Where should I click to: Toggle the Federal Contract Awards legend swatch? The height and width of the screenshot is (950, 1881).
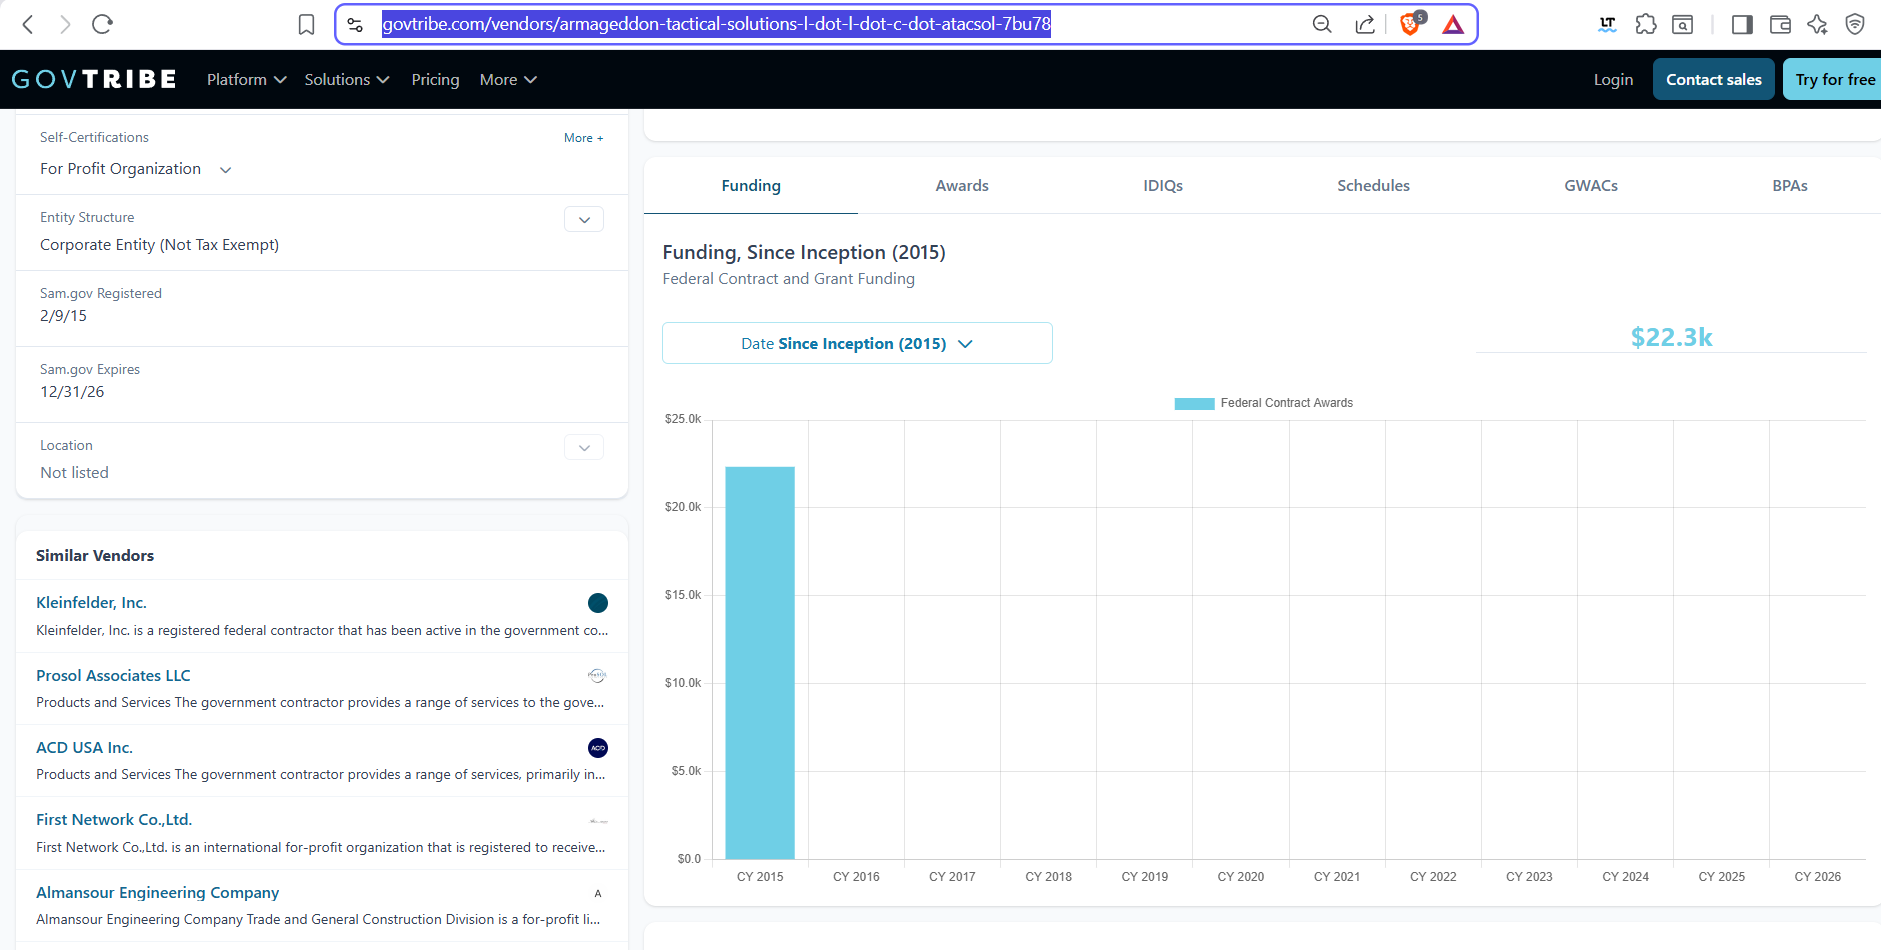(x=1194, y=403)
